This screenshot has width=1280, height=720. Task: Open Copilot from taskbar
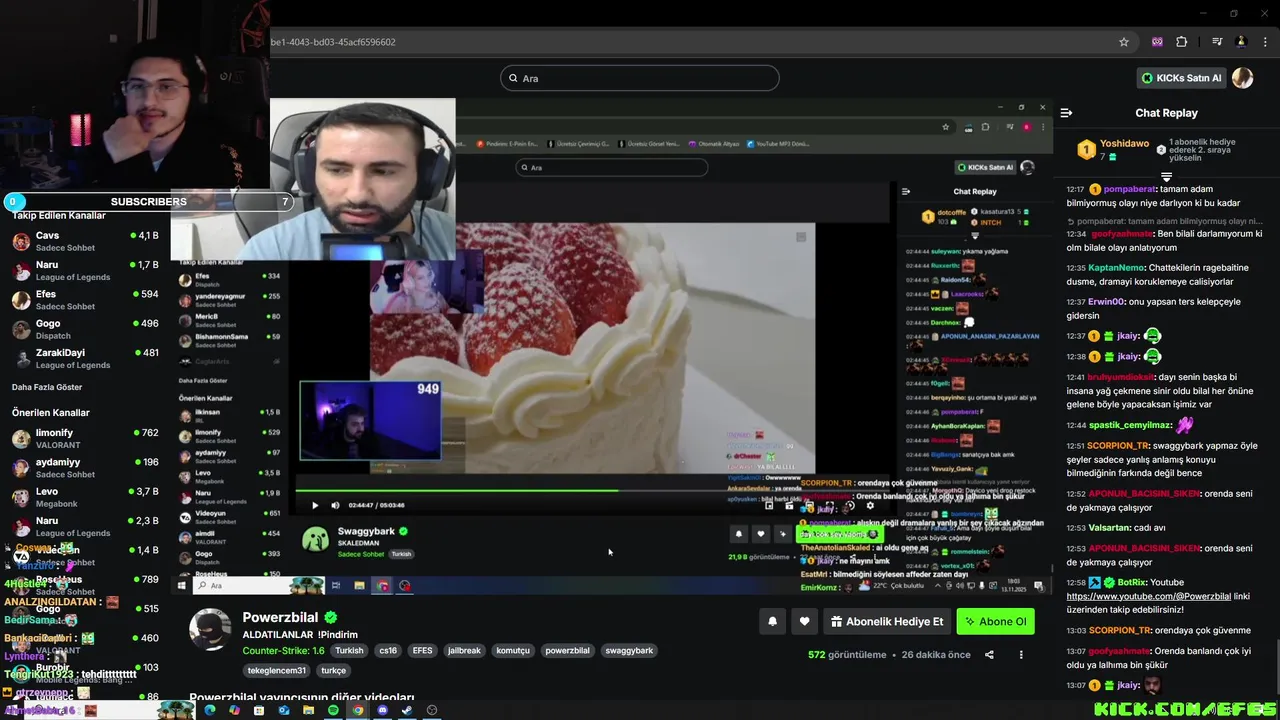234,710
